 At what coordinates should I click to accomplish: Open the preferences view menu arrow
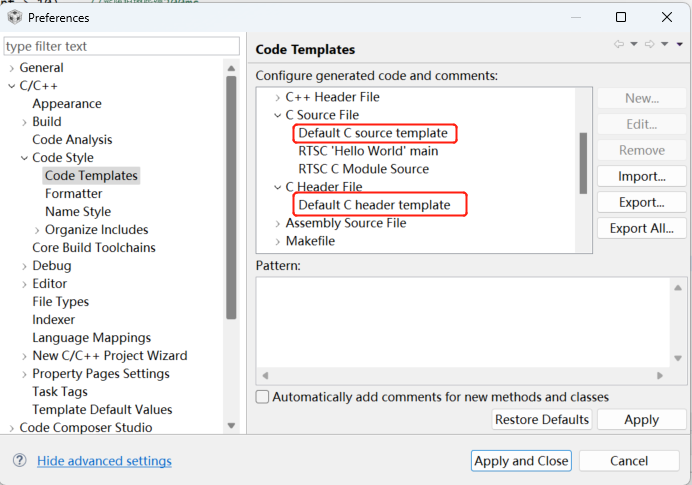(680, 45)
